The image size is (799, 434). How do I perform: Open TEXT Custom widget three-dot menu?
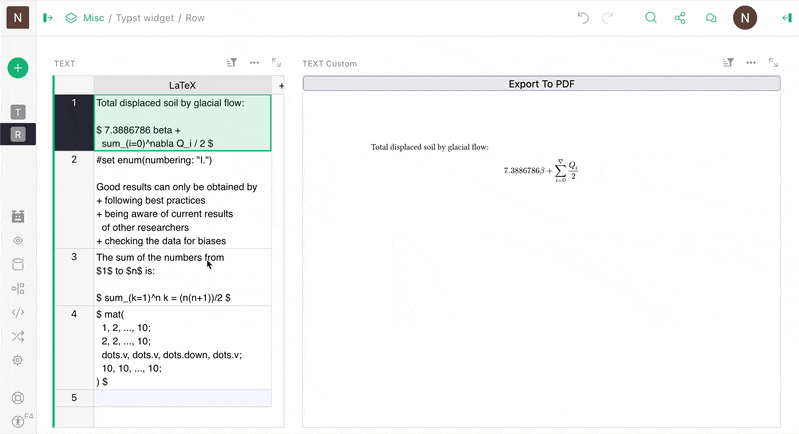[751, 63]
